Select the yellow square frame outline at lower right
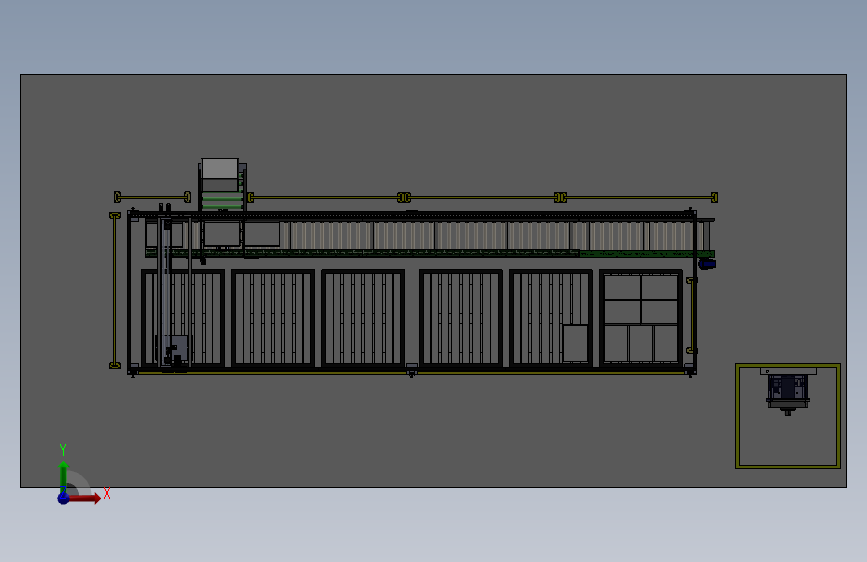Screen dimensions: 867x562 (788, 416)
